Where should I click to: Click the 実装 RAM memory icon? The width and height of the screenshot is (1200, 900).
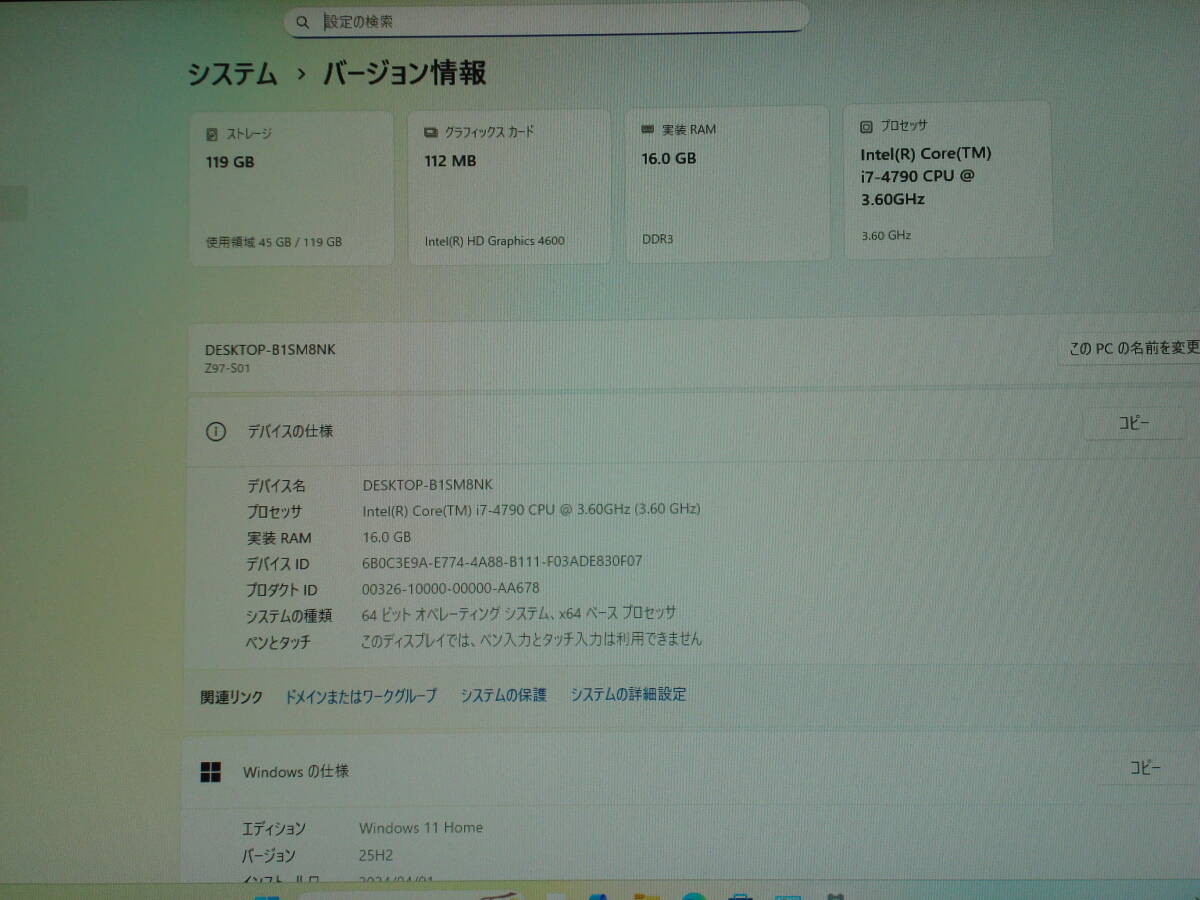pyautogui.click(x=648, y=129)
